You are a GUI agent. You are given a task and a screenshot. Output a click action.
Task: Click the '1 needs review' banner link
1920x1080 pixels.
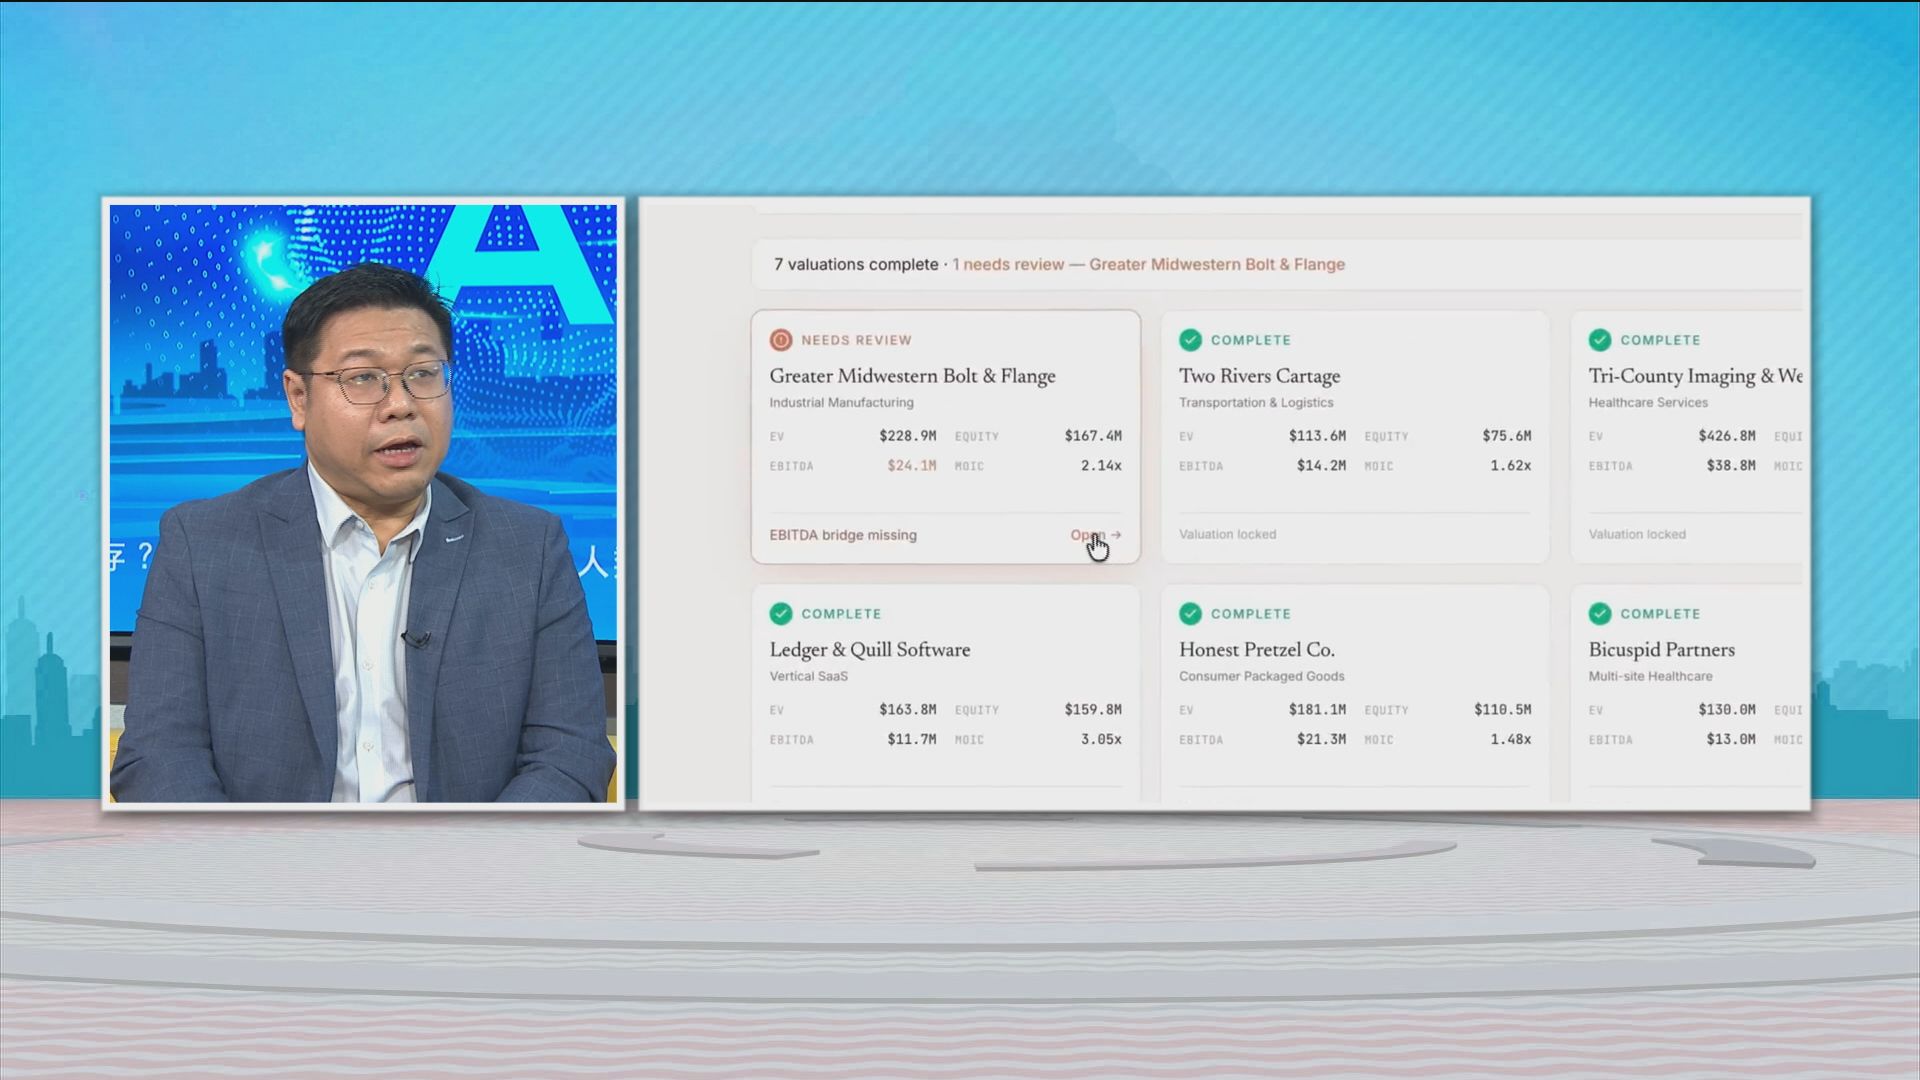coord(1148,264)
